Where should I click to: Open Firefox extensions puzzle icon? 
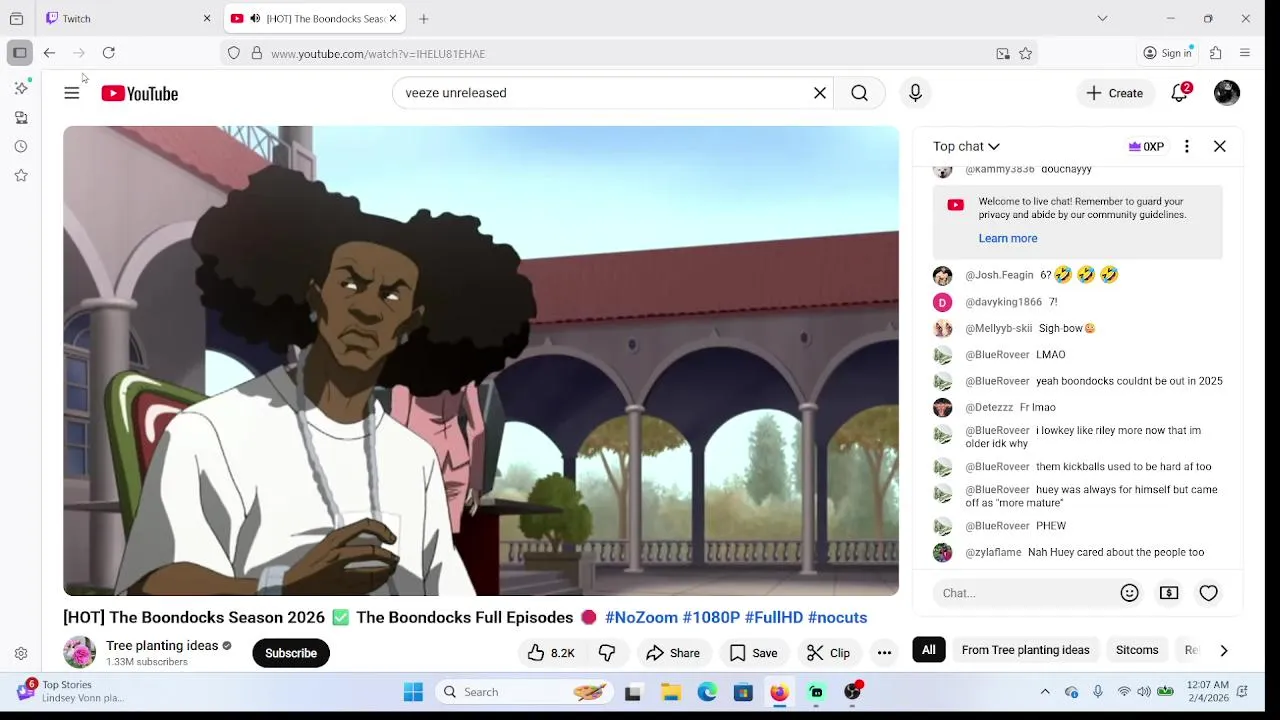click(x=1215, y=53)
